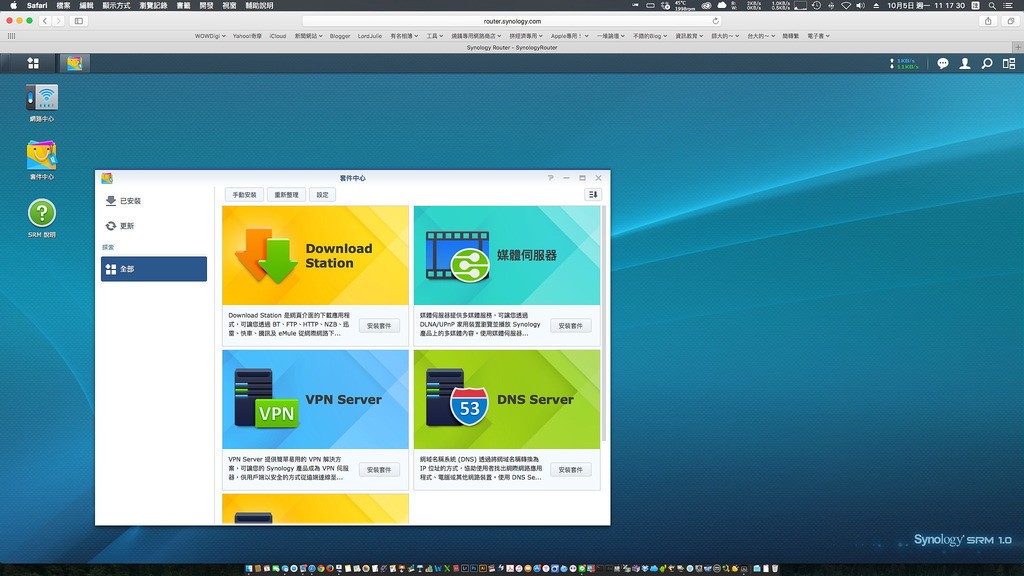This screenshot has width=1024, height=576.
Task: Open the SRM search magnifier icon
Action: click(x=987, y=63)
